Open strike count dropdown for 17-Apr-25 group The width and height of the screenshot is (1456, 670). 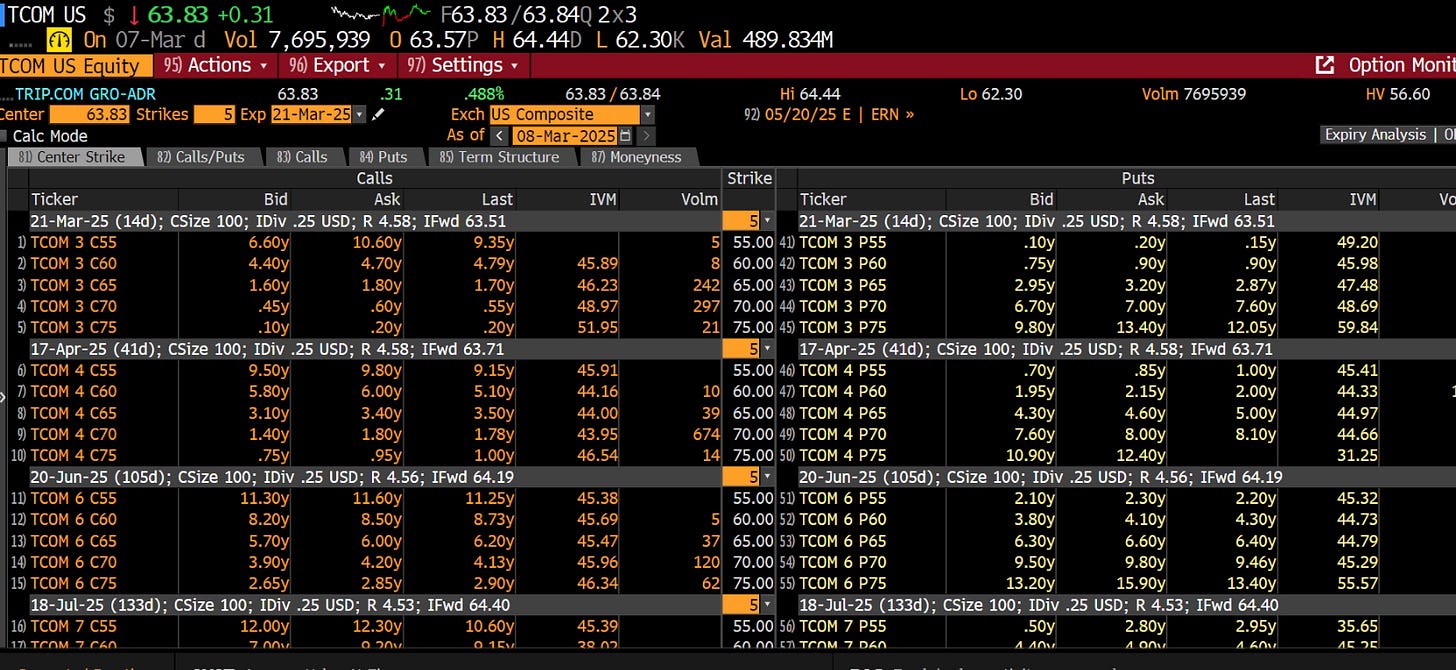click(x=767, y=349)
